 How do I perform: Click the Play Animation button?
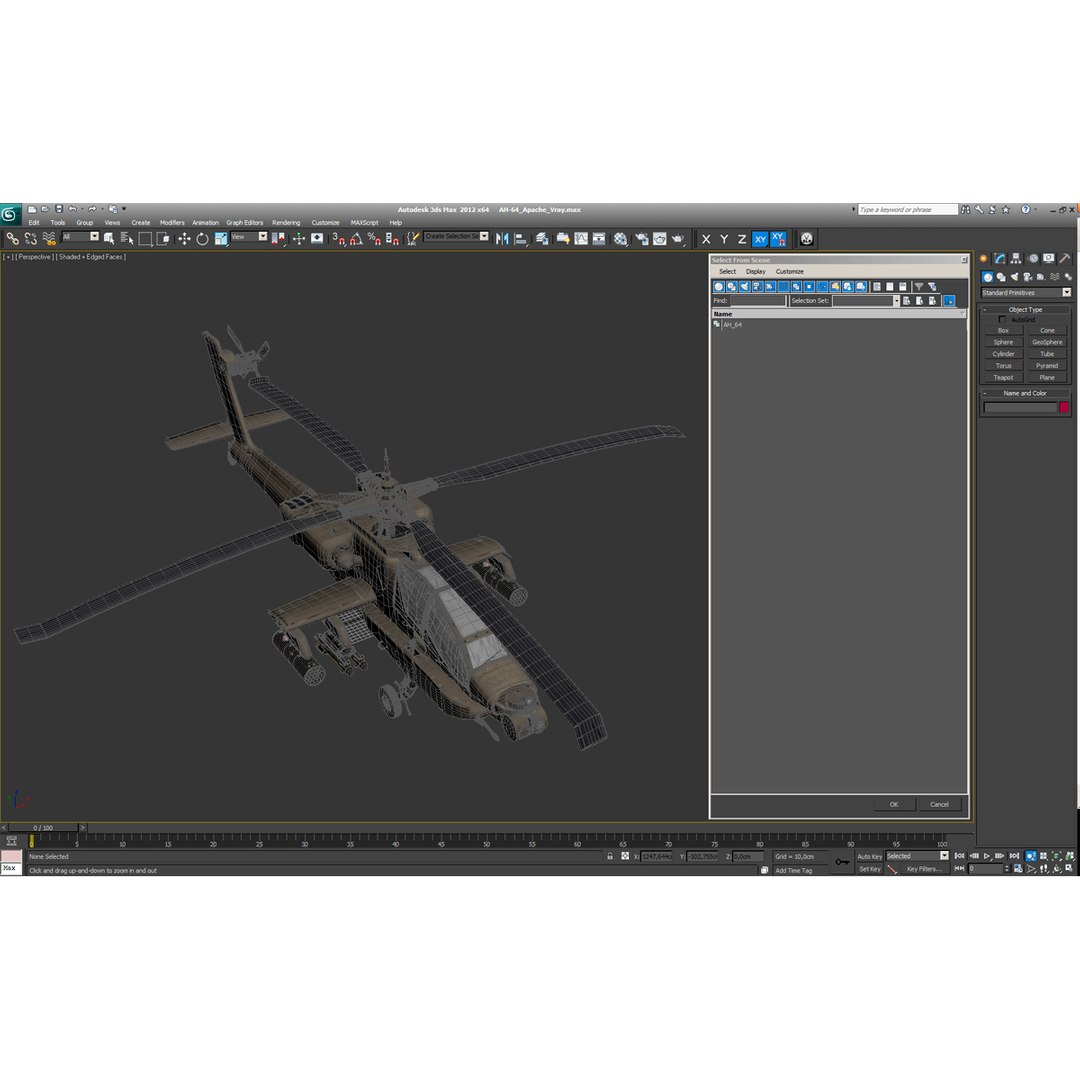pos(987,856)
